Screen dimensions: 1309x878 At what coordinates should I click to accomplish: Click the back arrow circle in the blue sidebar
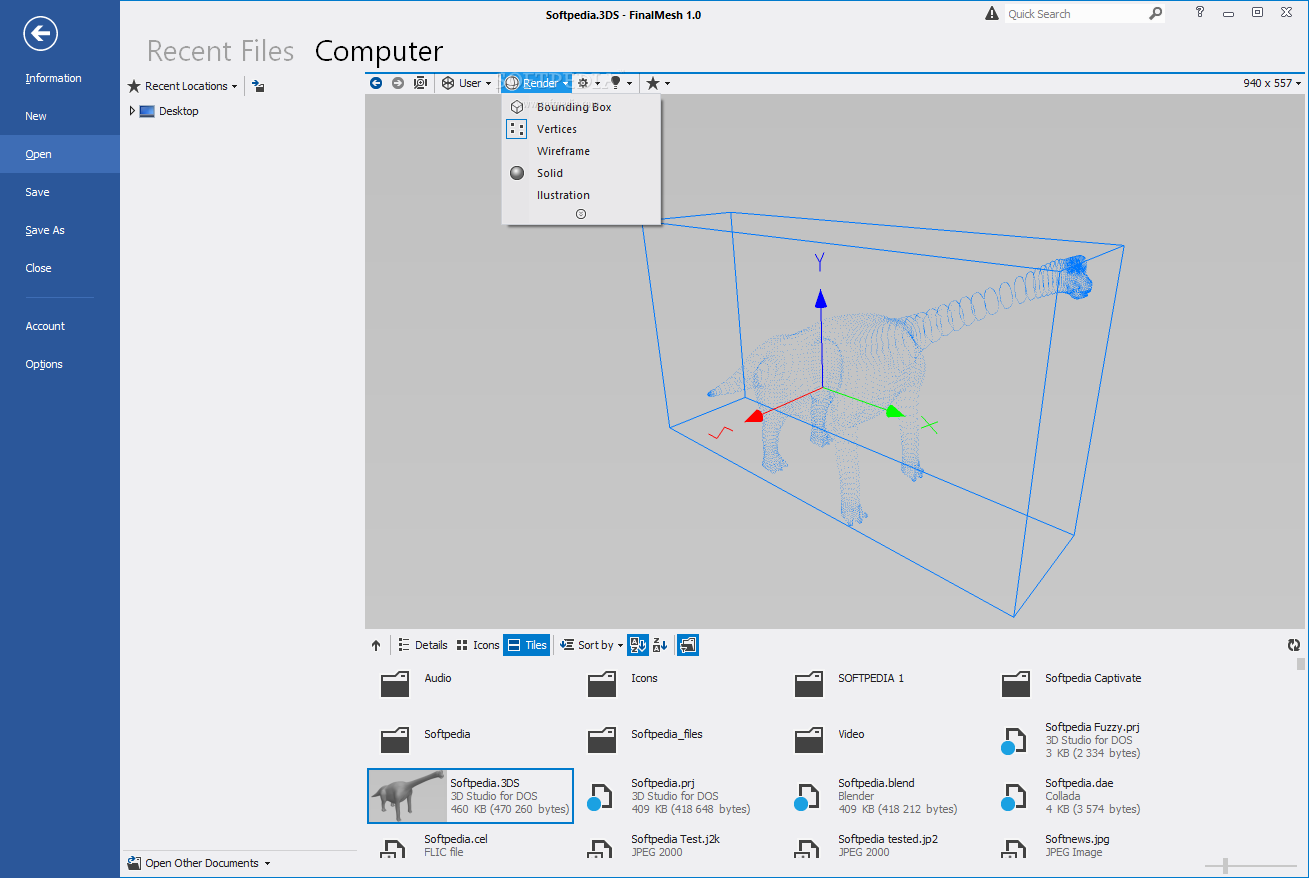[x=40, y=35]
